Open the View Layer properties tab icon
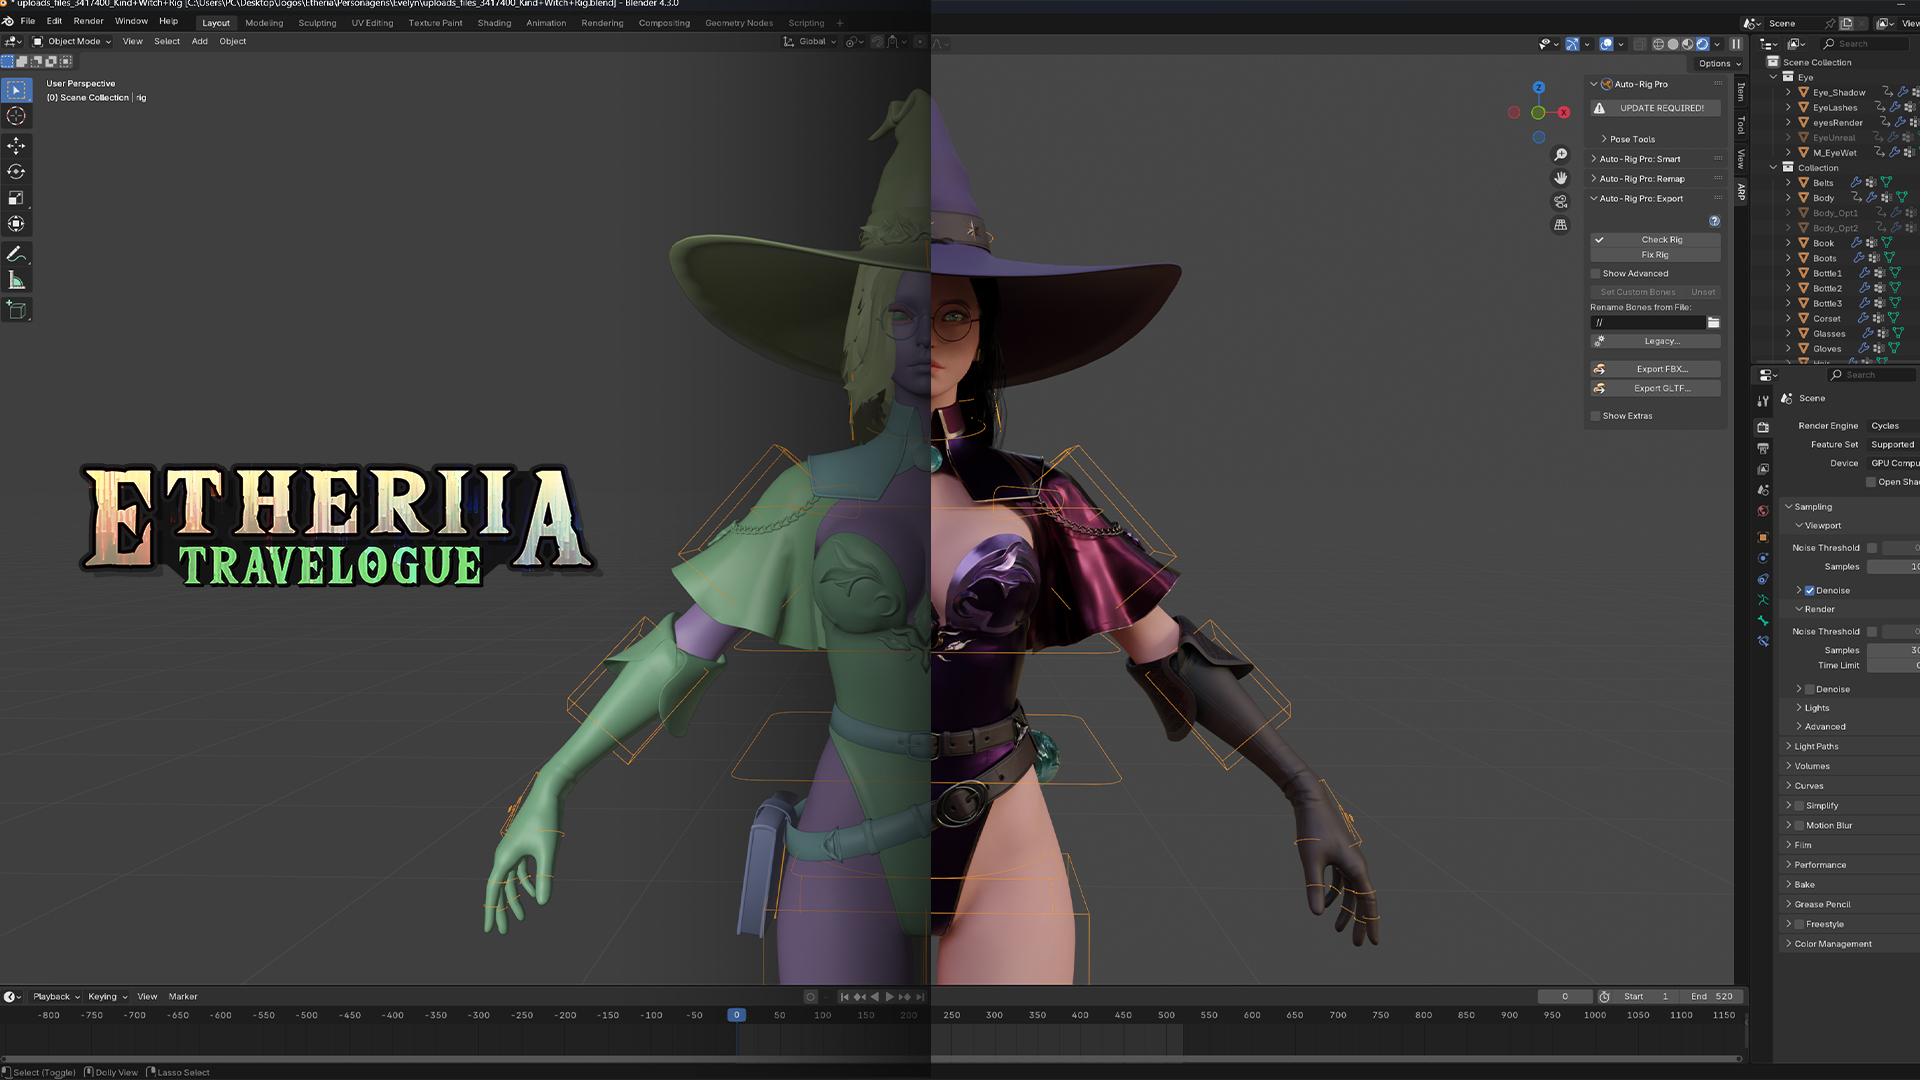 [x=1763, y=469]
